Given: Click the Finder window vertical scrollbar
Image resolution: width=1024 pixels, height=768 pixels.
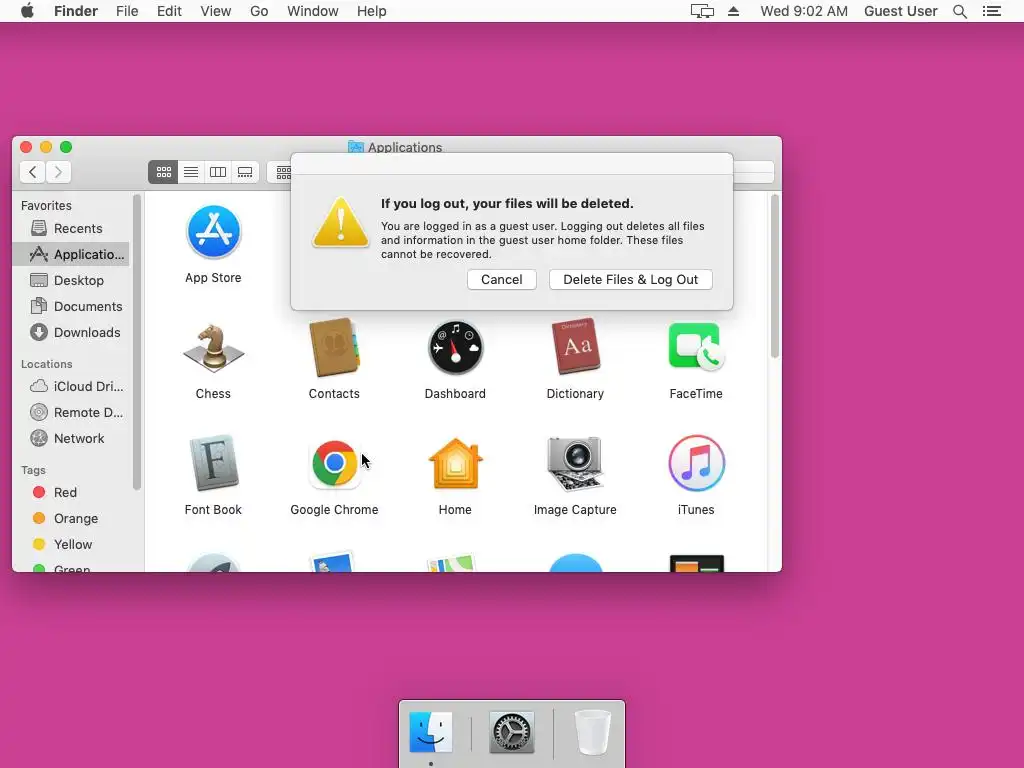Looking at the screenshot, I should pyautogui.click(x=775, y=276).
